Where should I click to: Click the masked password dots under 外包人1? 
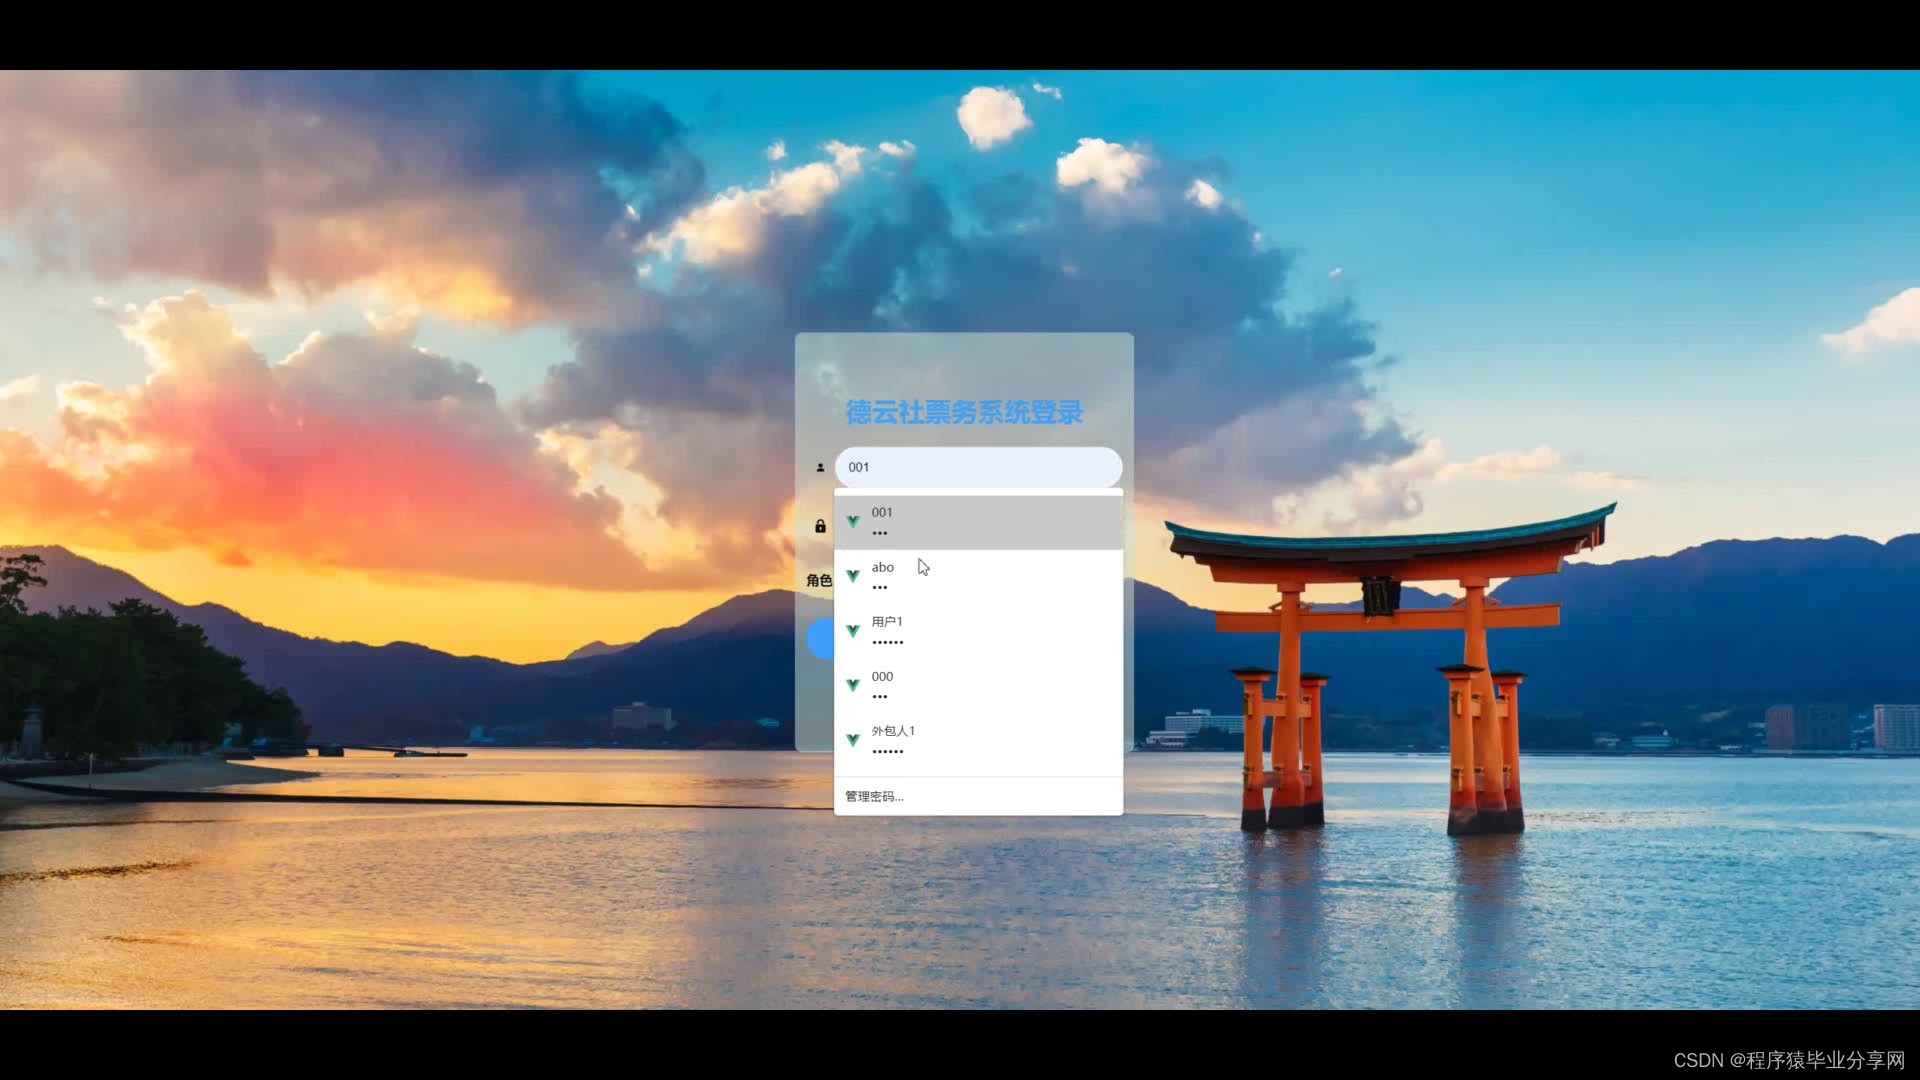pos(888,751)
